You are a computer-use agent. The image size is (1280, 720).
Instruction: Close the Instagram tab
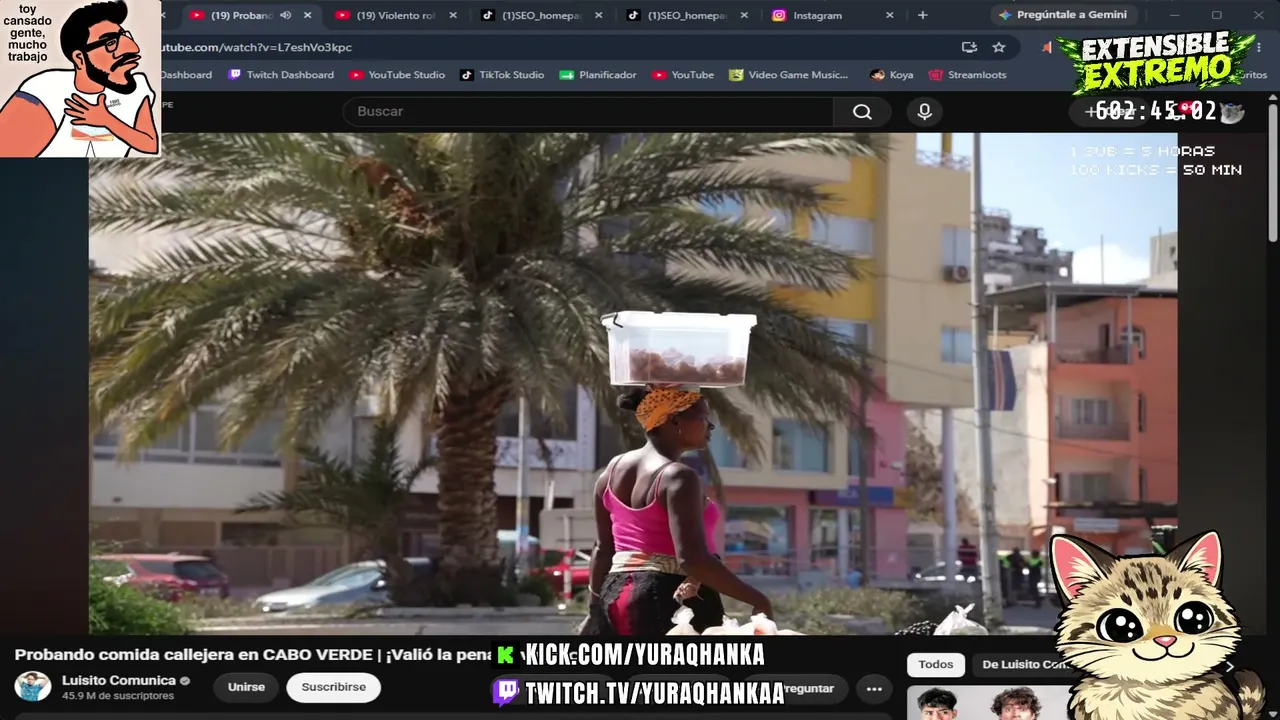pos(890,15)
